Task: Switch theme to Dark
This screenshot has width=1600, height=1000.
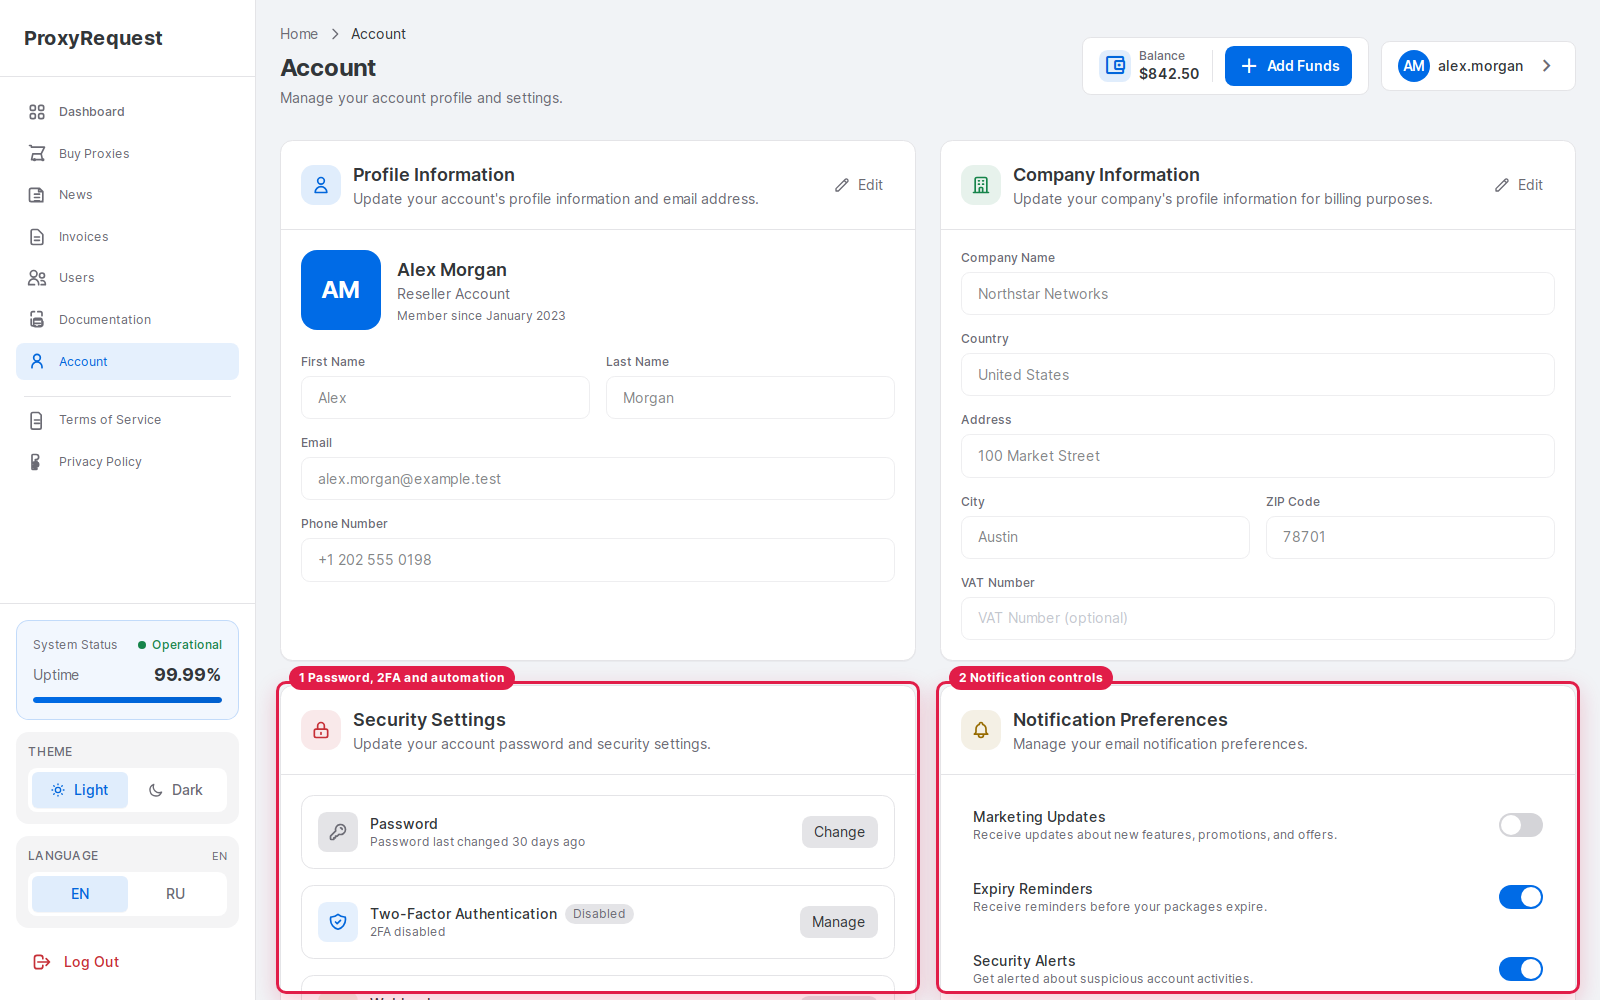Action: pyautogui.click(x=176, y=790)
